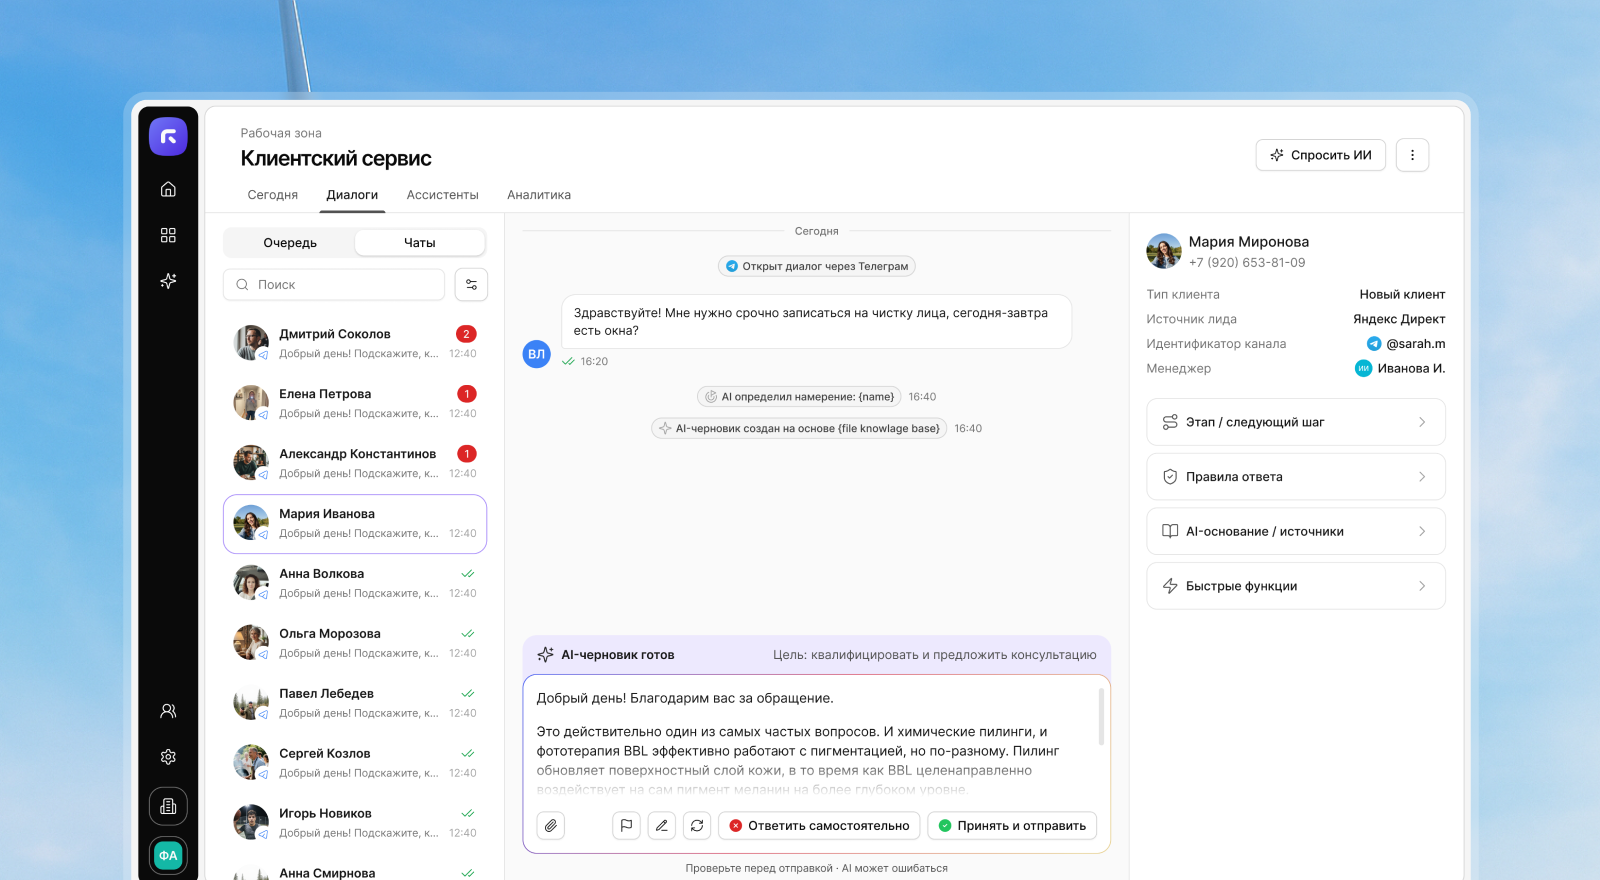This screenshot has height=880, width=1600.
Task: Click the draft text area scrollbar
Action: (1101, 716)
